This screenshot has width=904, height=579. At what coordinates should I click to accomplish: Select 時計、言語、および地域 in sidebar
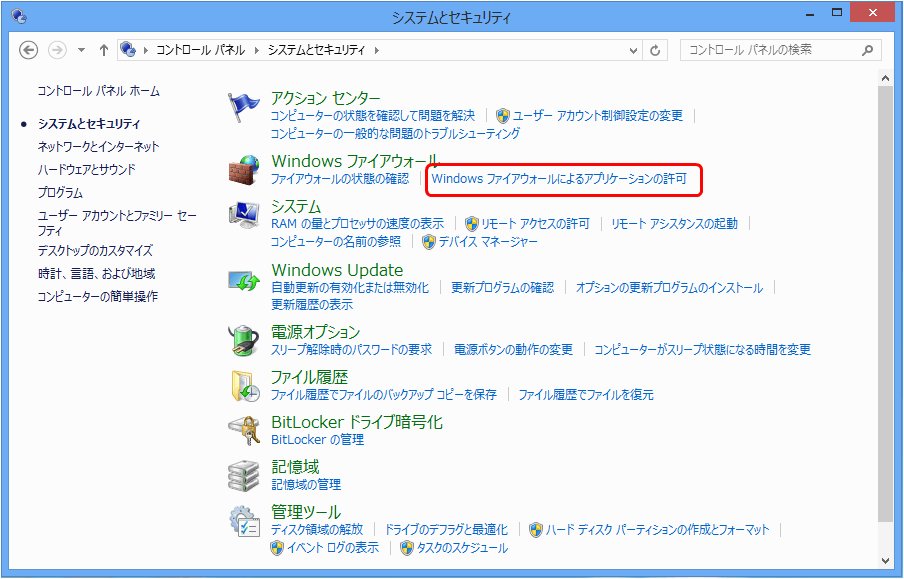(96, 273)
